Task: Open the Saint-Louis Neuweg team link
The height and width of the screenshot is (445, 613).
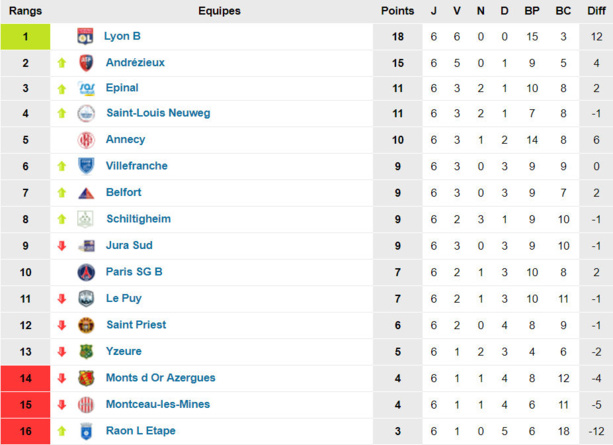Action: 158,113
